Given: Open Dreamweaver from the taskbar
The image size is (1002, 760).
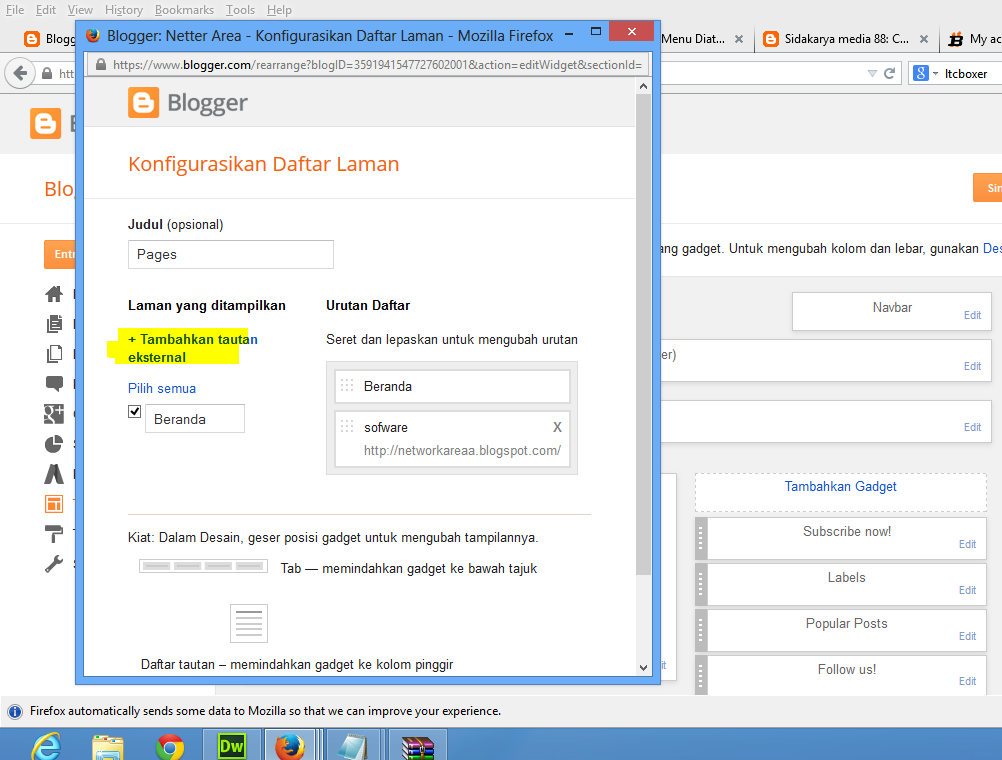Looking at the screenshot, I should coord(231,746).
